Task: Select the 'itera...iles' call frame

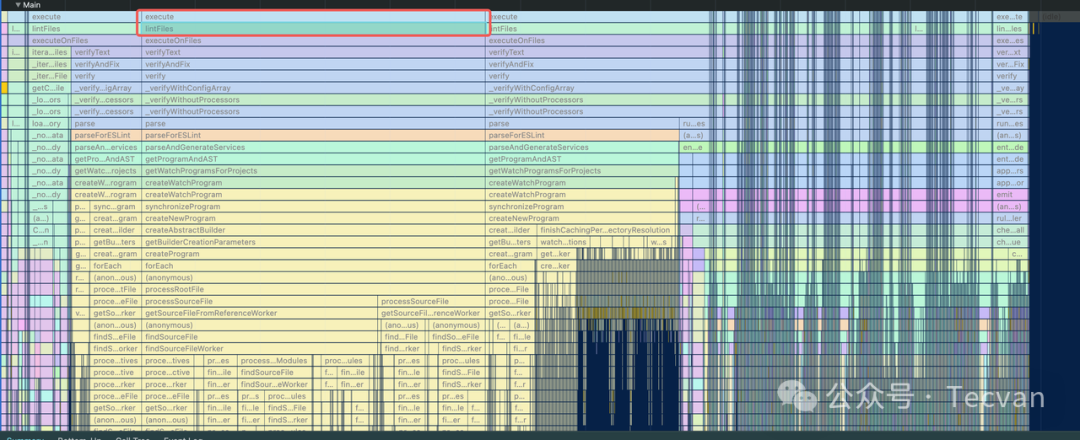Action: tap(50, 52)
